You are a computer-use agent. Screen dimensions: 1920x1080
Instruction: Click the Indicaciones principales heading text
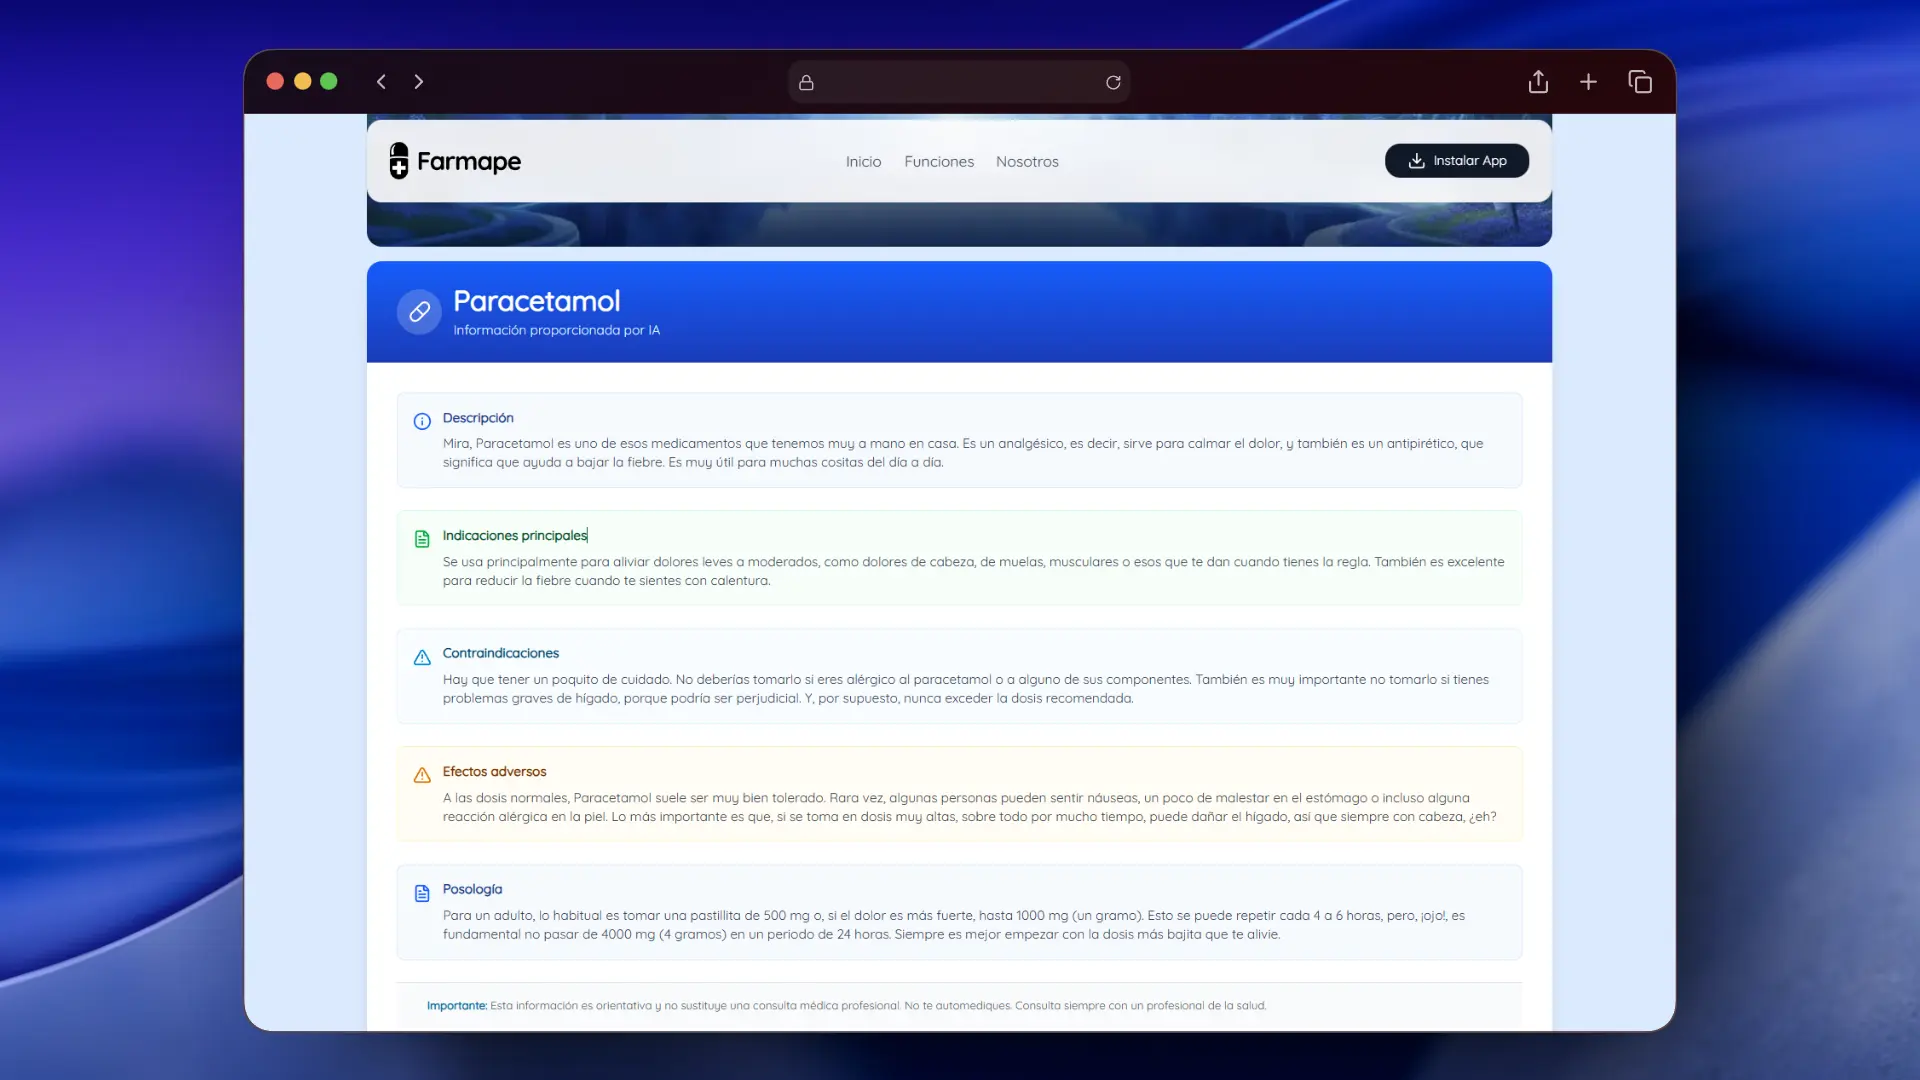click(514, 536)
